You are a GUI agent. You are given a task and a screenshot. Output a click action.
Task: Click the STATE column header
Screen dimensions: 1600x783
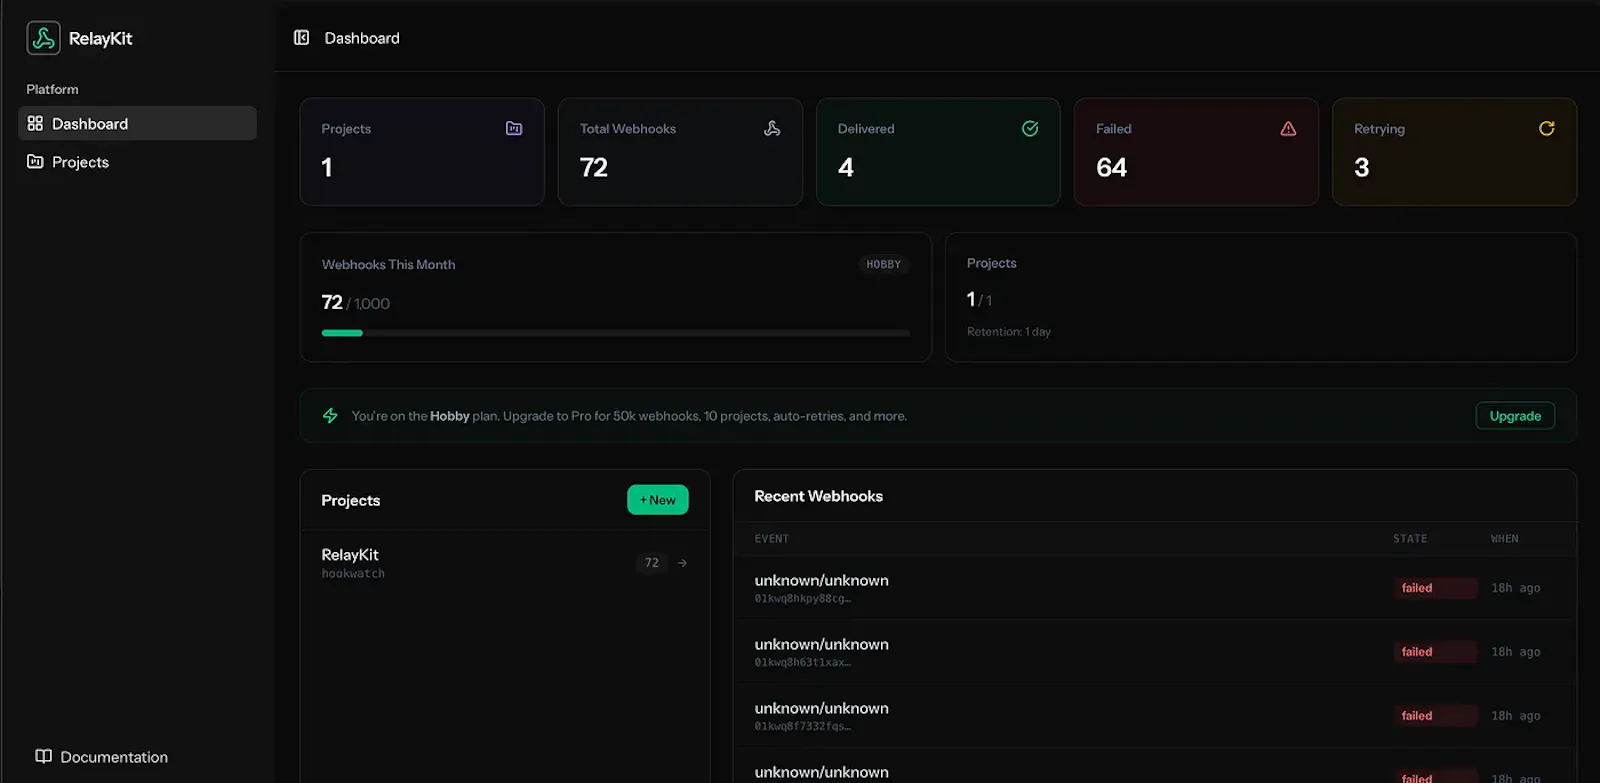[1410, 539]
